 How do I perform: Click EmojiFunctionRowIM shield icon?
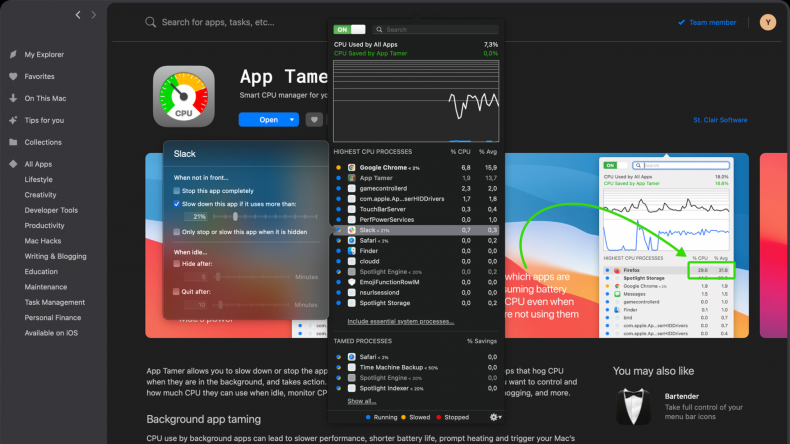pyautogui.click(x=352, y=282)
